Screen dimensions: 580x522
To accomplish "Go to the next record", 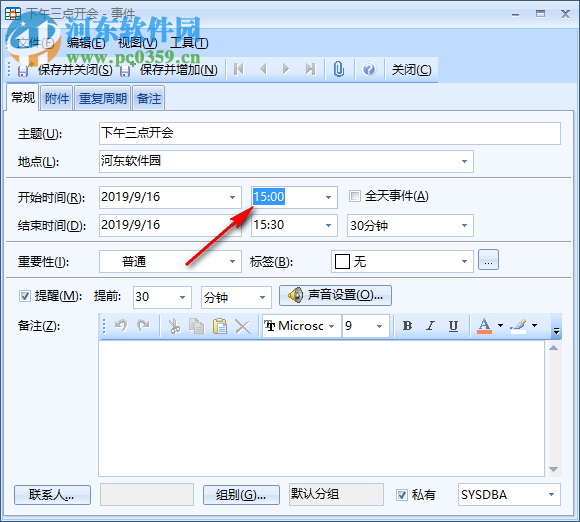I will 286,69.
